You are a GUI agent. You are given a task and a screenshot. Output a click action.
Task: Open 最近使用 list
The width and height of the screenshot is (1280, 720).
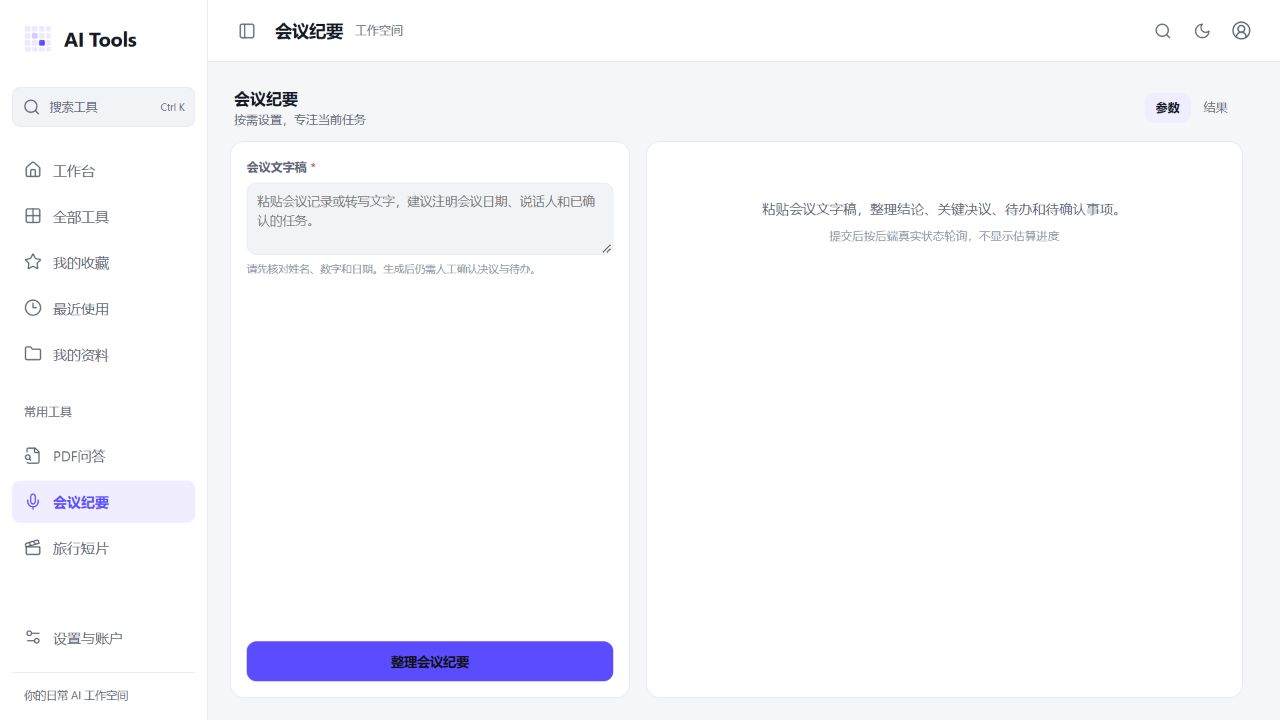(x=104, y=308)
